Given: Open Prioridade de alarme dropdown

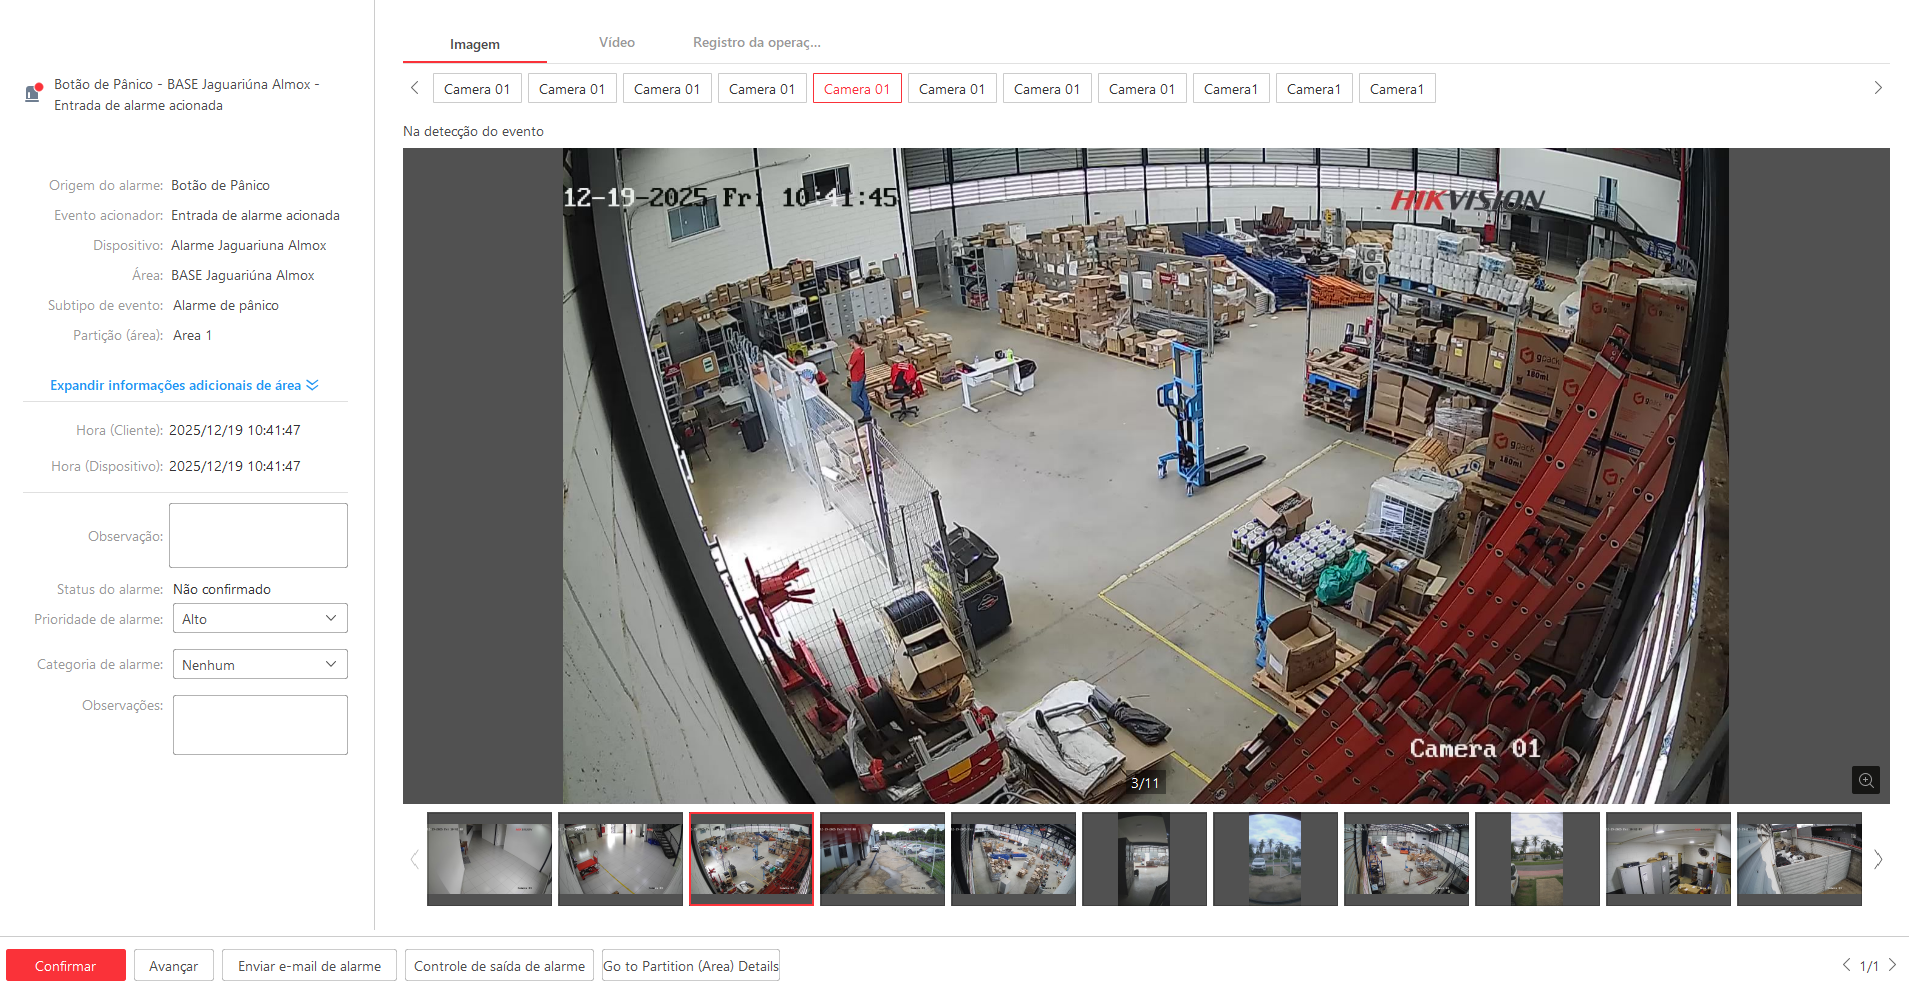Looking at the screenshot, I should coord(260,619).
